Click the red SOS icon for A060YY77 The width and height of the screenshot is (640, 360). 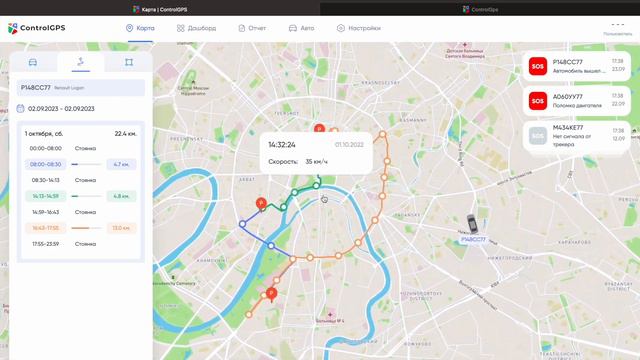click(538, 101)
